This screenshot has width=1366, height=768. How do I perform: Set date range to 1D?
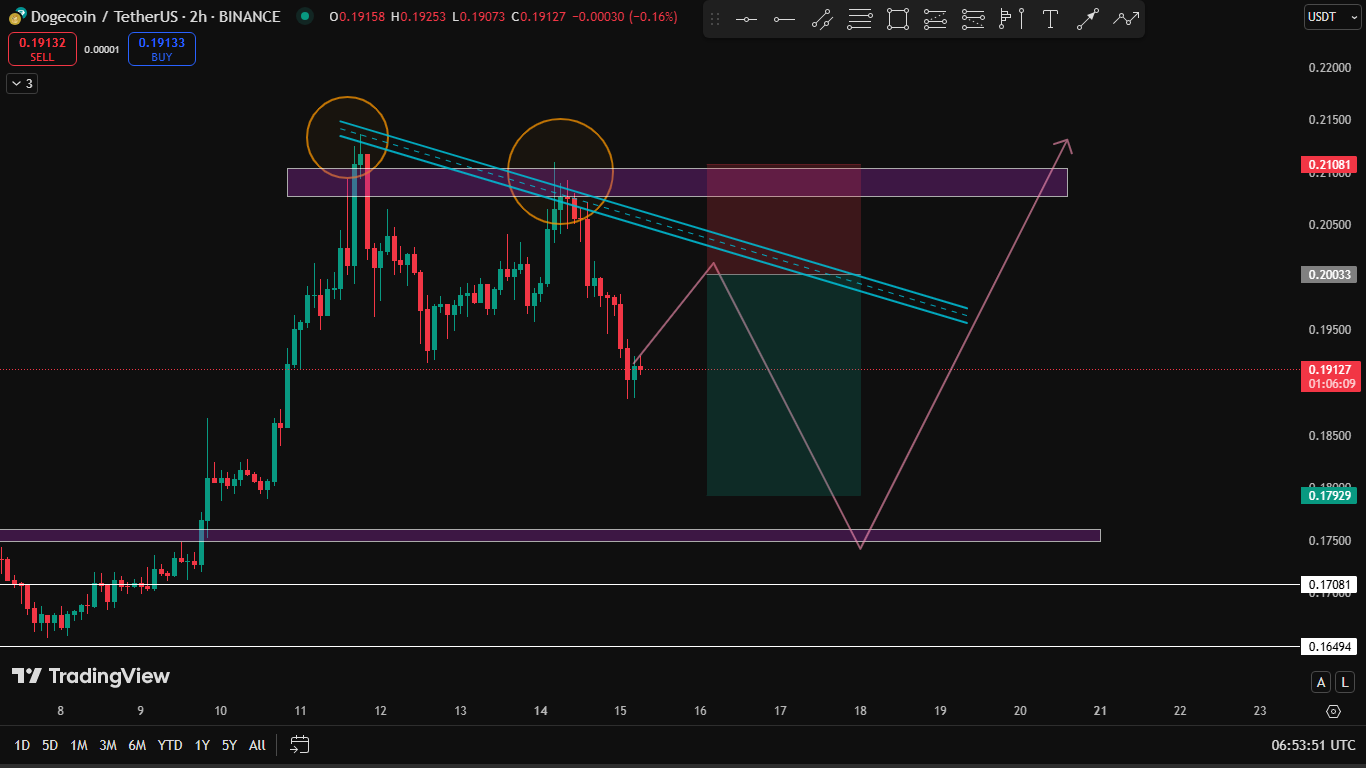(21, 745)
